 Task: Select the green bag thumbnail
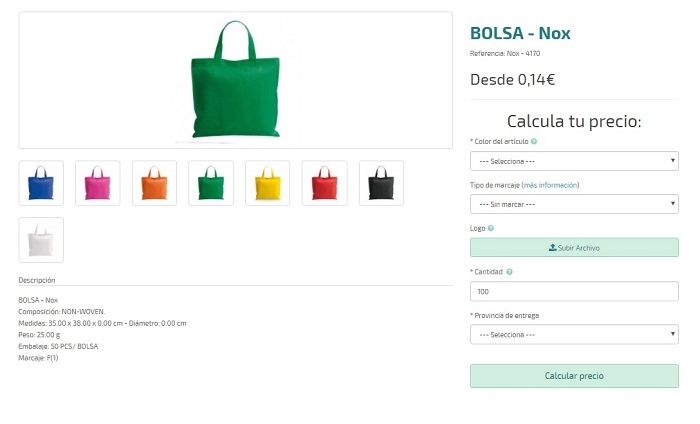click(x=211, y=183)
